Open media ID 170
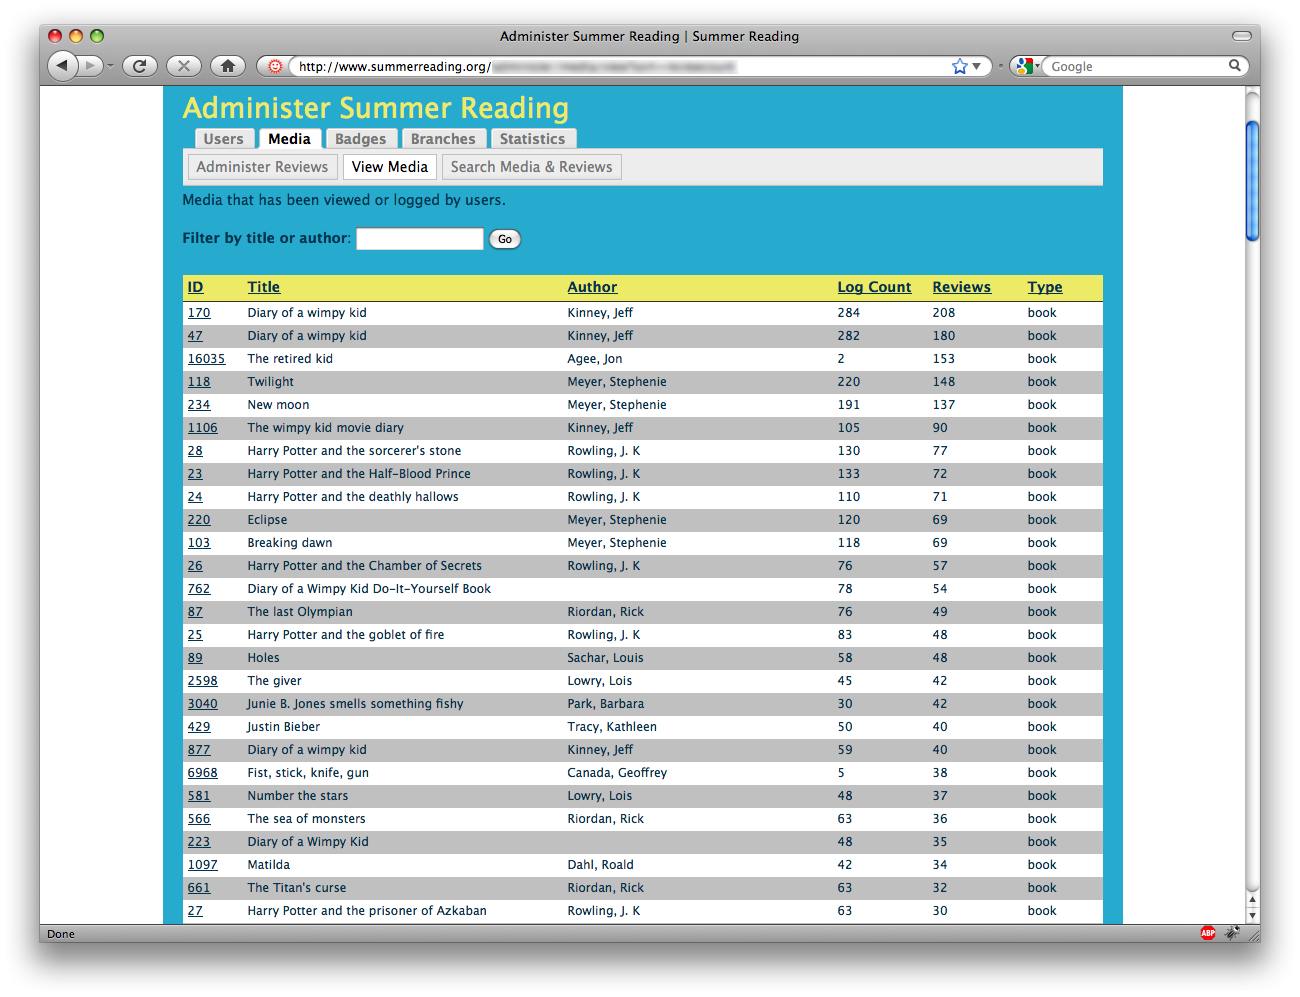 [199, 313]
